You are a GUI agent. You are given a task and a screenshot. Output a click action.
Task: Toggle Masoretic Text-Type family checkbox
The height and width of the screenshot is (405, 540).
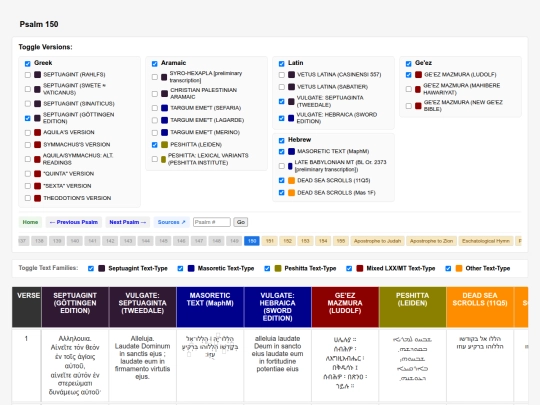coord(180,269)
